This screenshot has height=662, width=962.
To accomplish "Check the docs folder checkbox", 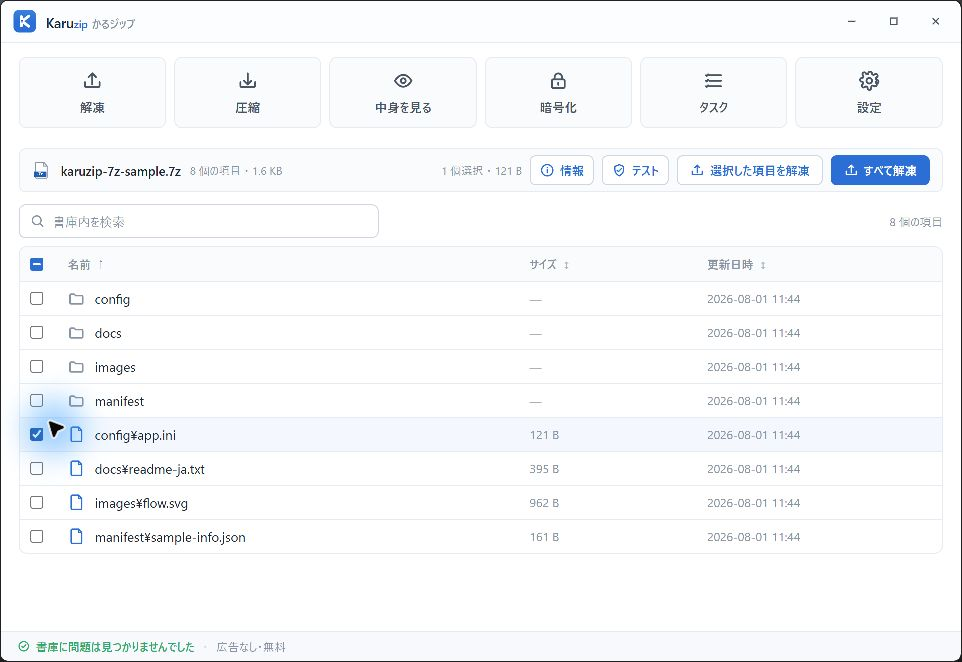I will pyautogui.click(x=36, y=332).
